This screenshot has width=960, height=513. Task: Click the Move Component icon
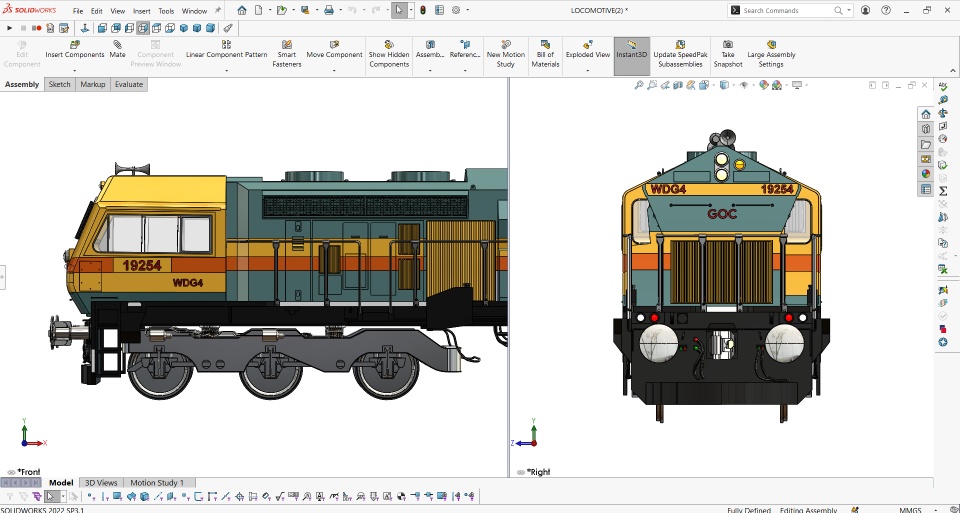click(334, 45)
